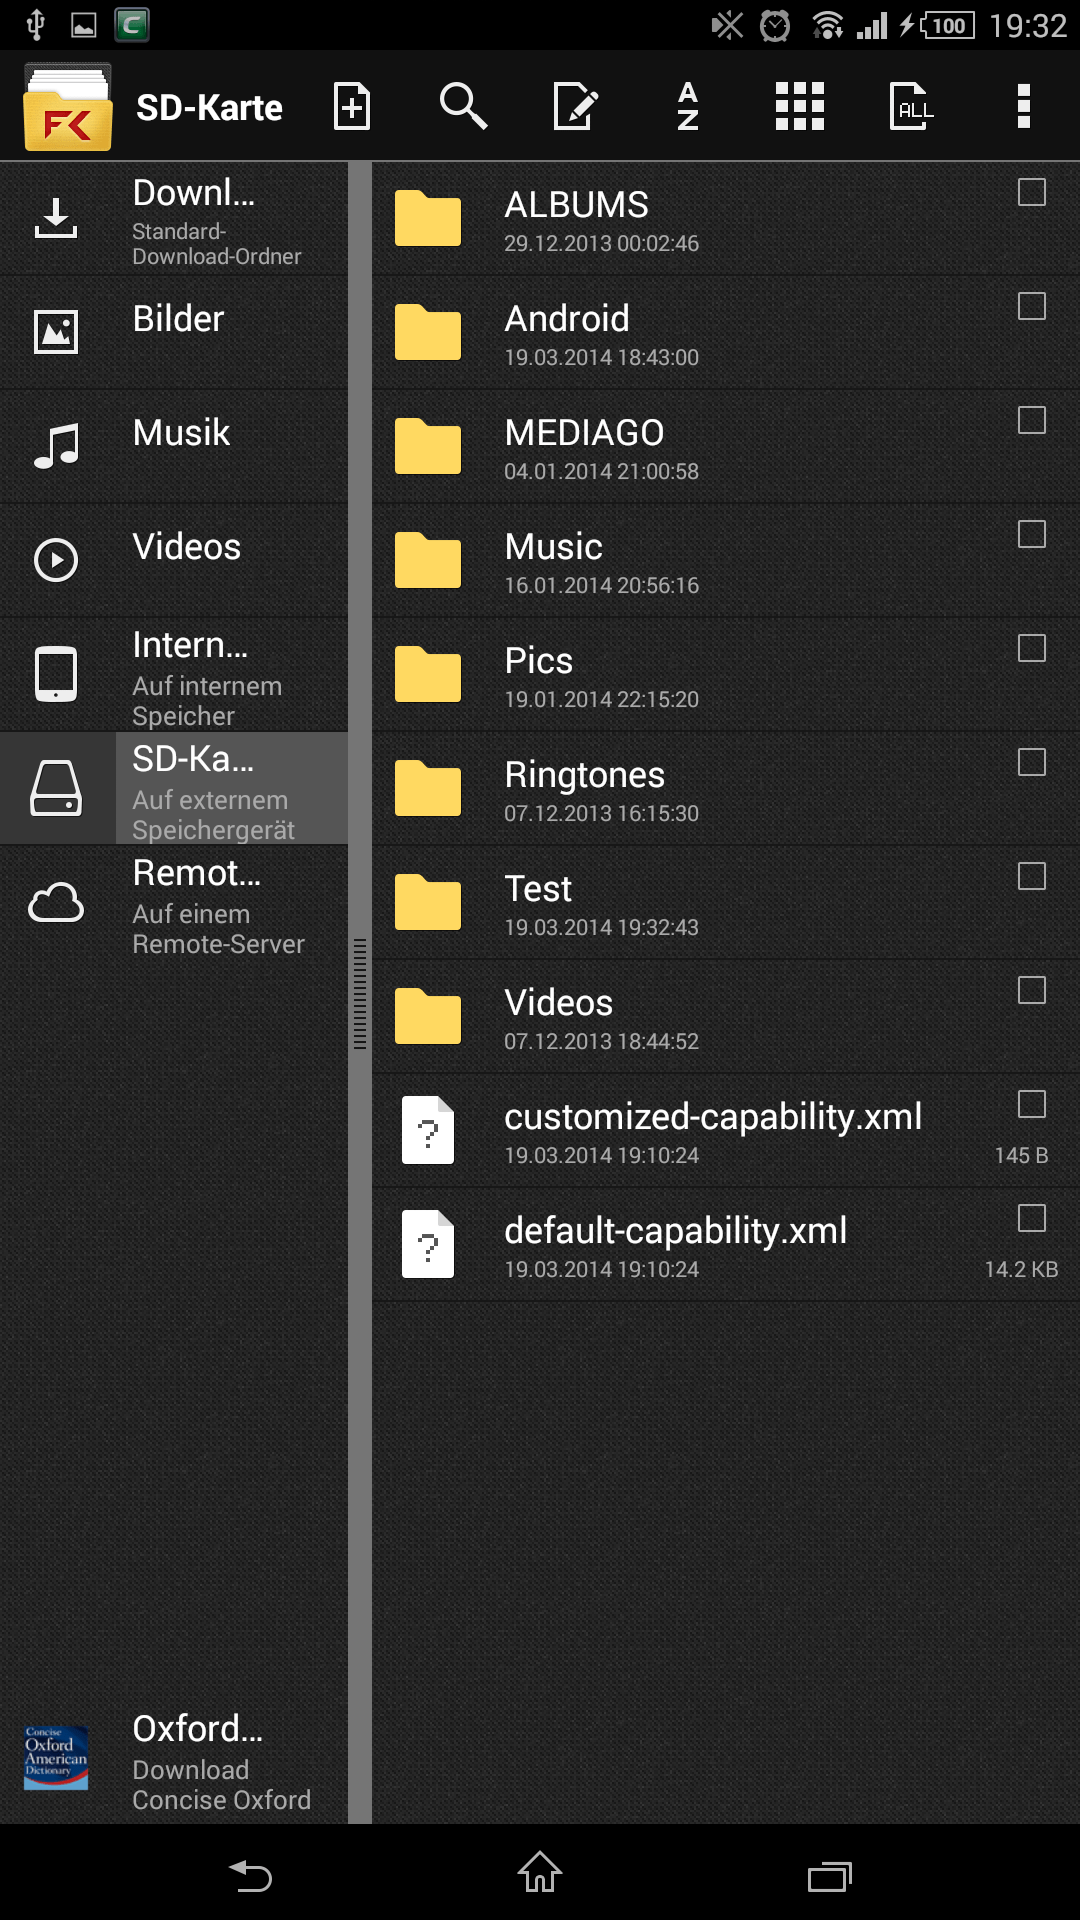1080x1920 pixels.
Task: Open the three-dot overflow menu
Action: (x=1023, y=106)
